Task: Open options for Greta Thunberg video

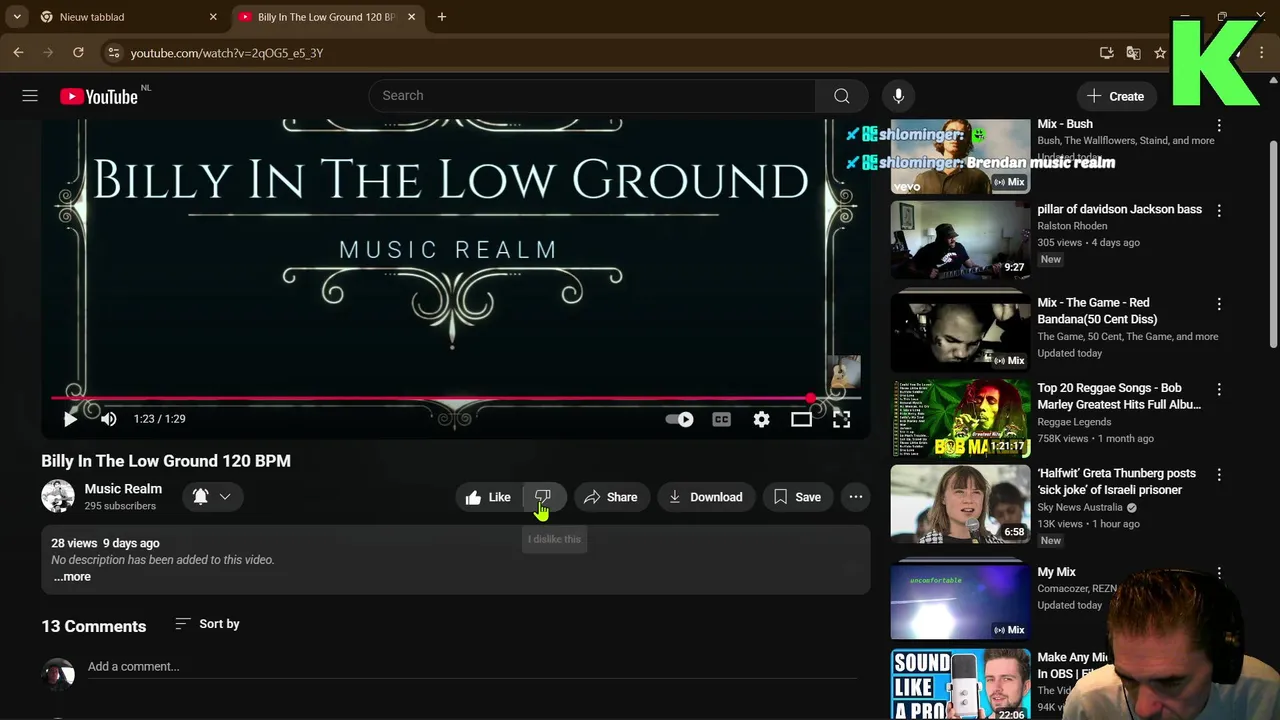Action: click(1219, 473)
